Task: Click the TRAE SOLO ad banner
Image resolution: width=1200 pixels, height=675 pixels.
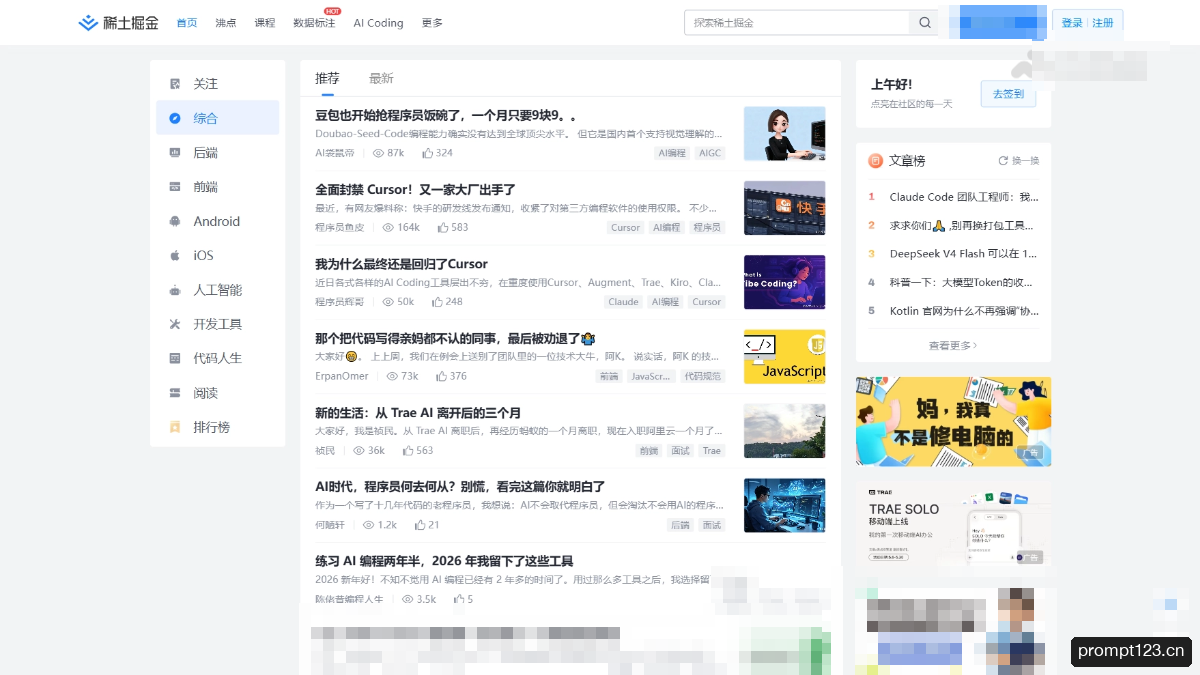Action: click(954, 527)
